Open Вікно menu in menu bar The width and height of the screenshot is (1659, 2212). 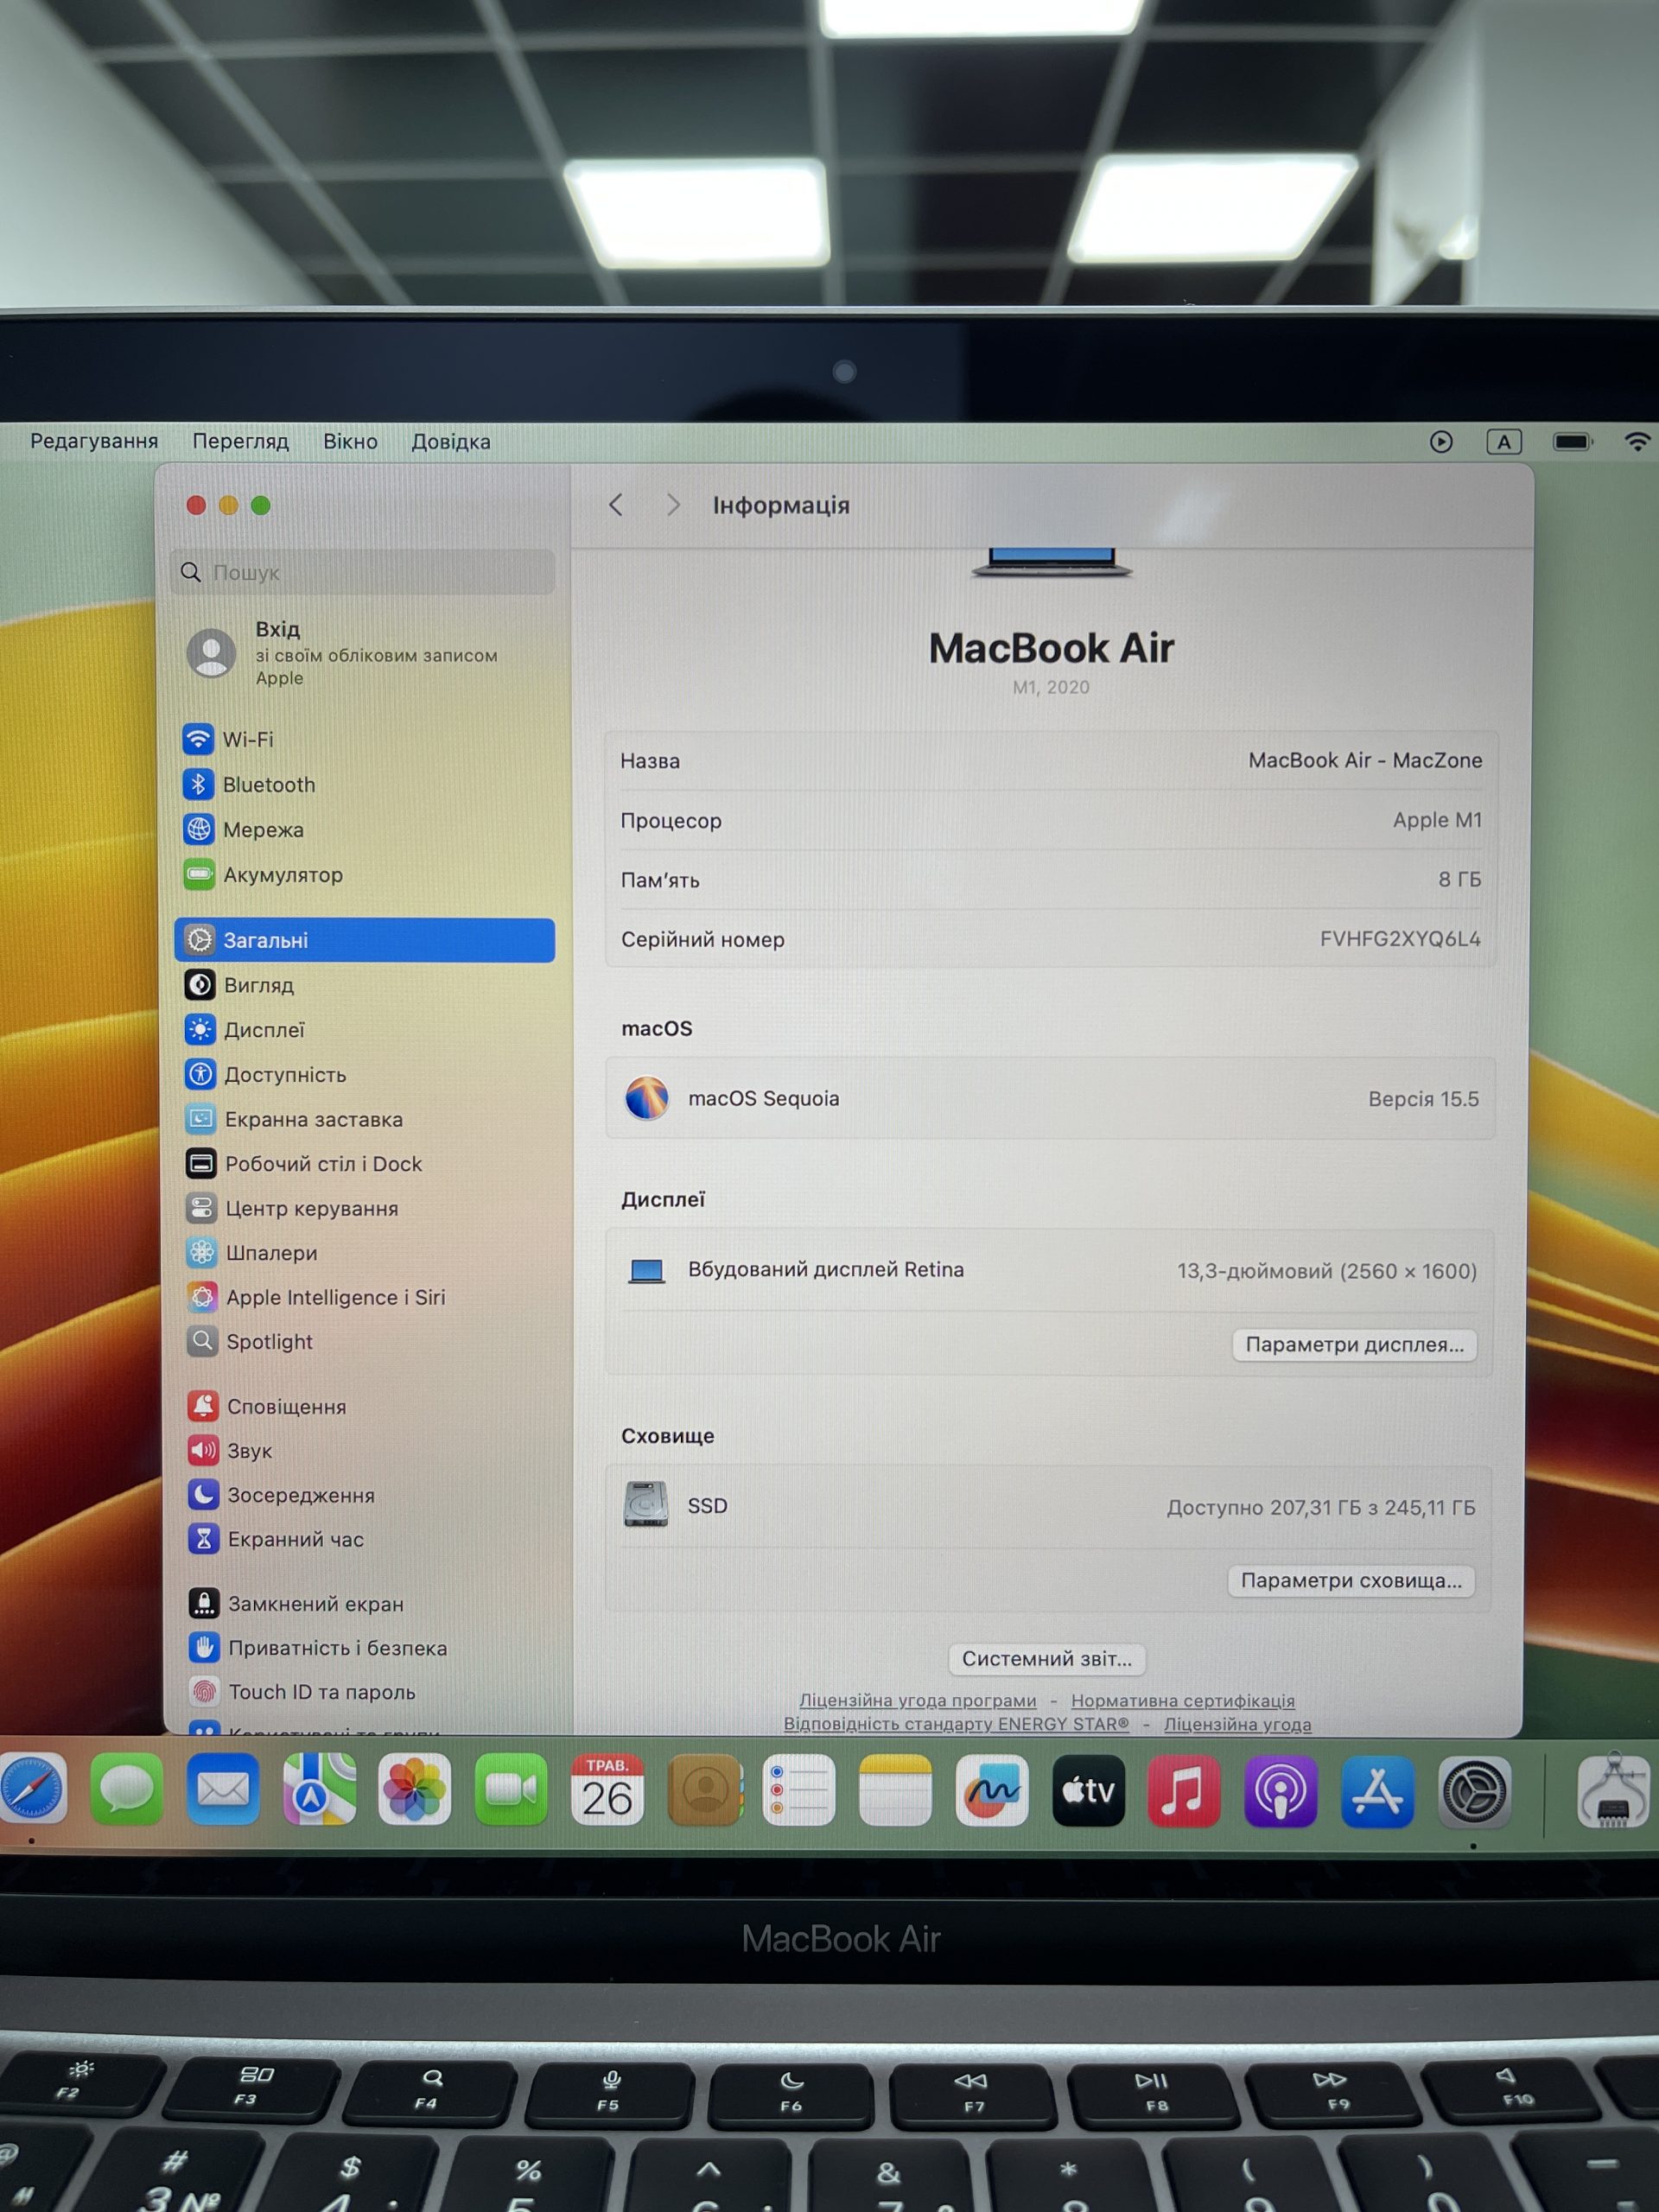pos(350,441)
